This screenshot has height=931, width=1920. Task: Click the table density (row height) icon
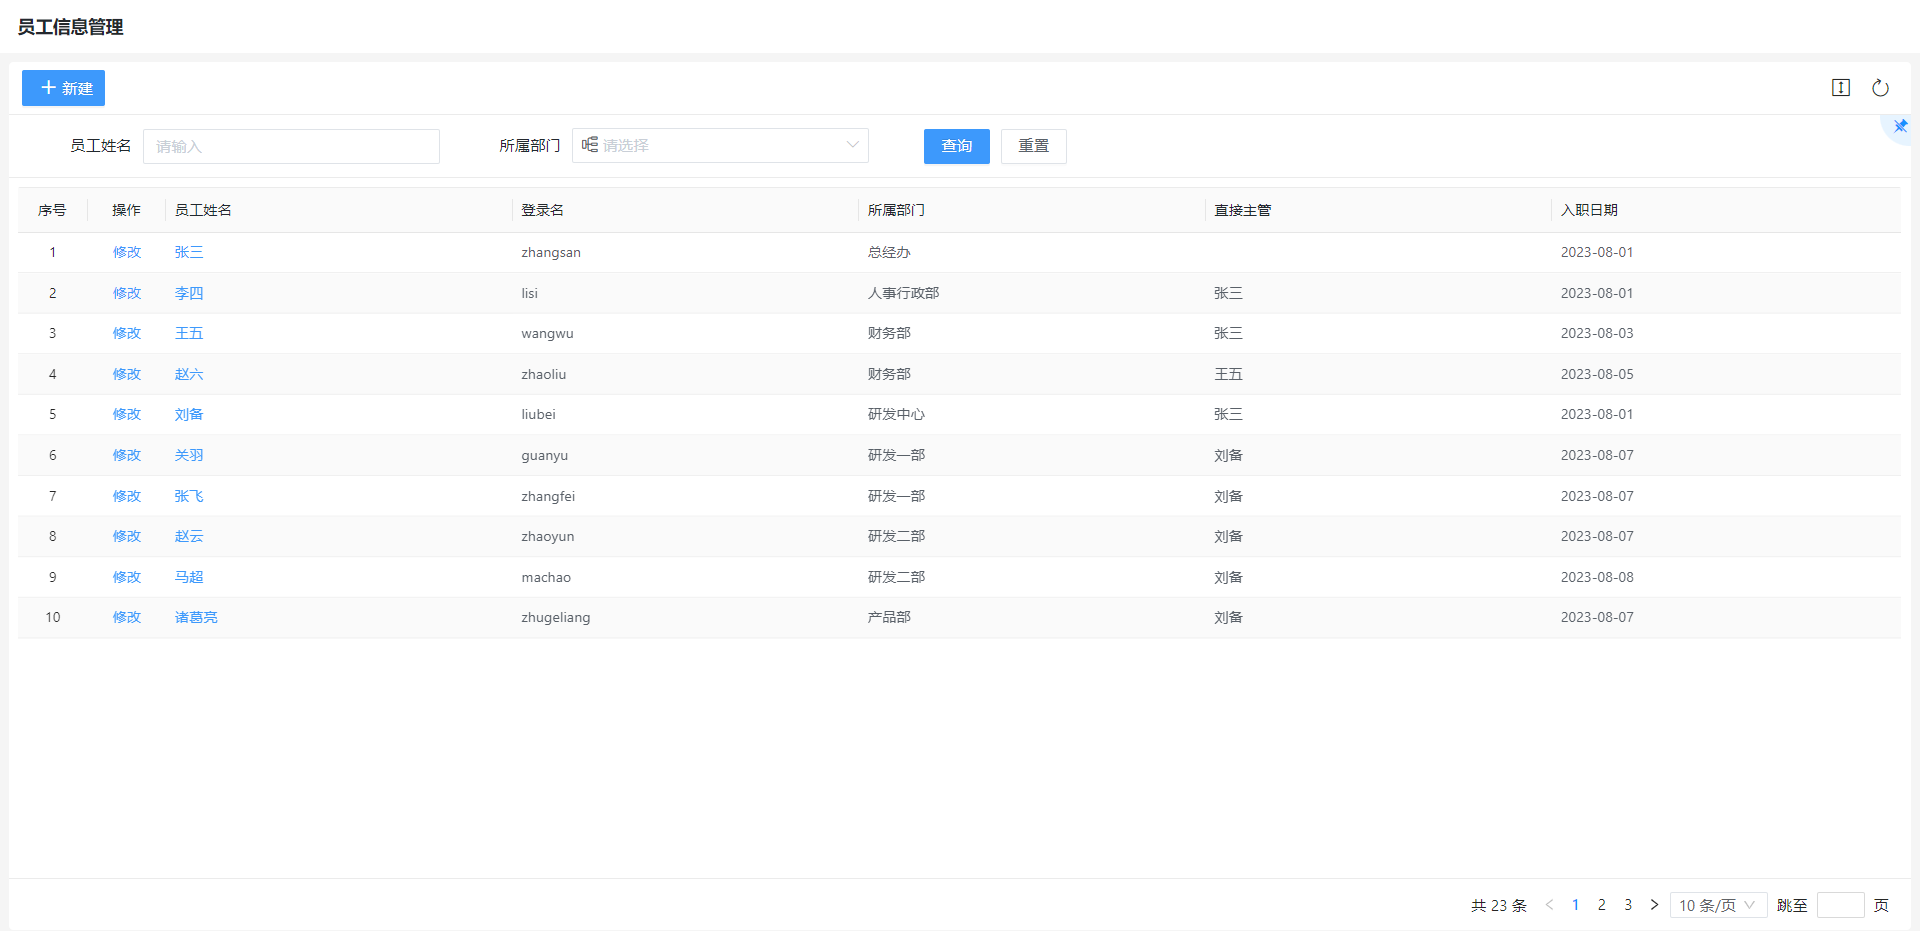coord(1840,88)
